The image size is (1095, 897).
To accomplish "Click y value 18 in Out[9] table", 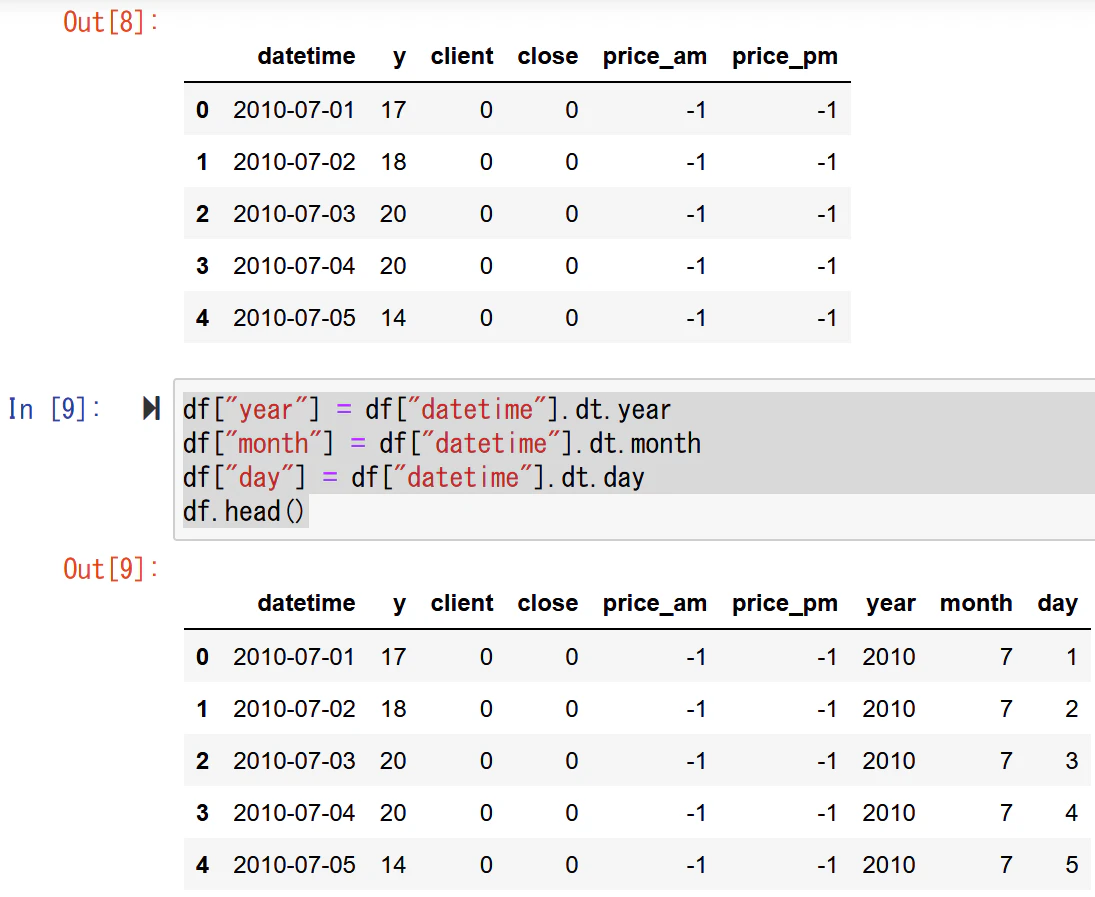I will coord(393,709).
